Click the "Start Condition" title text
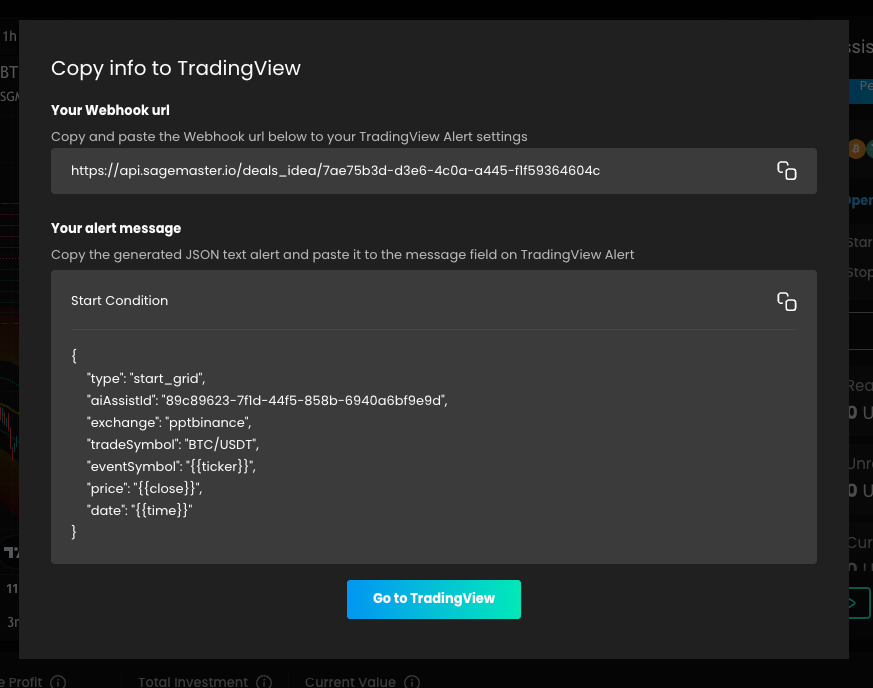Image resolution: width=873 pixels, height=688 pixels. point(119,301)
